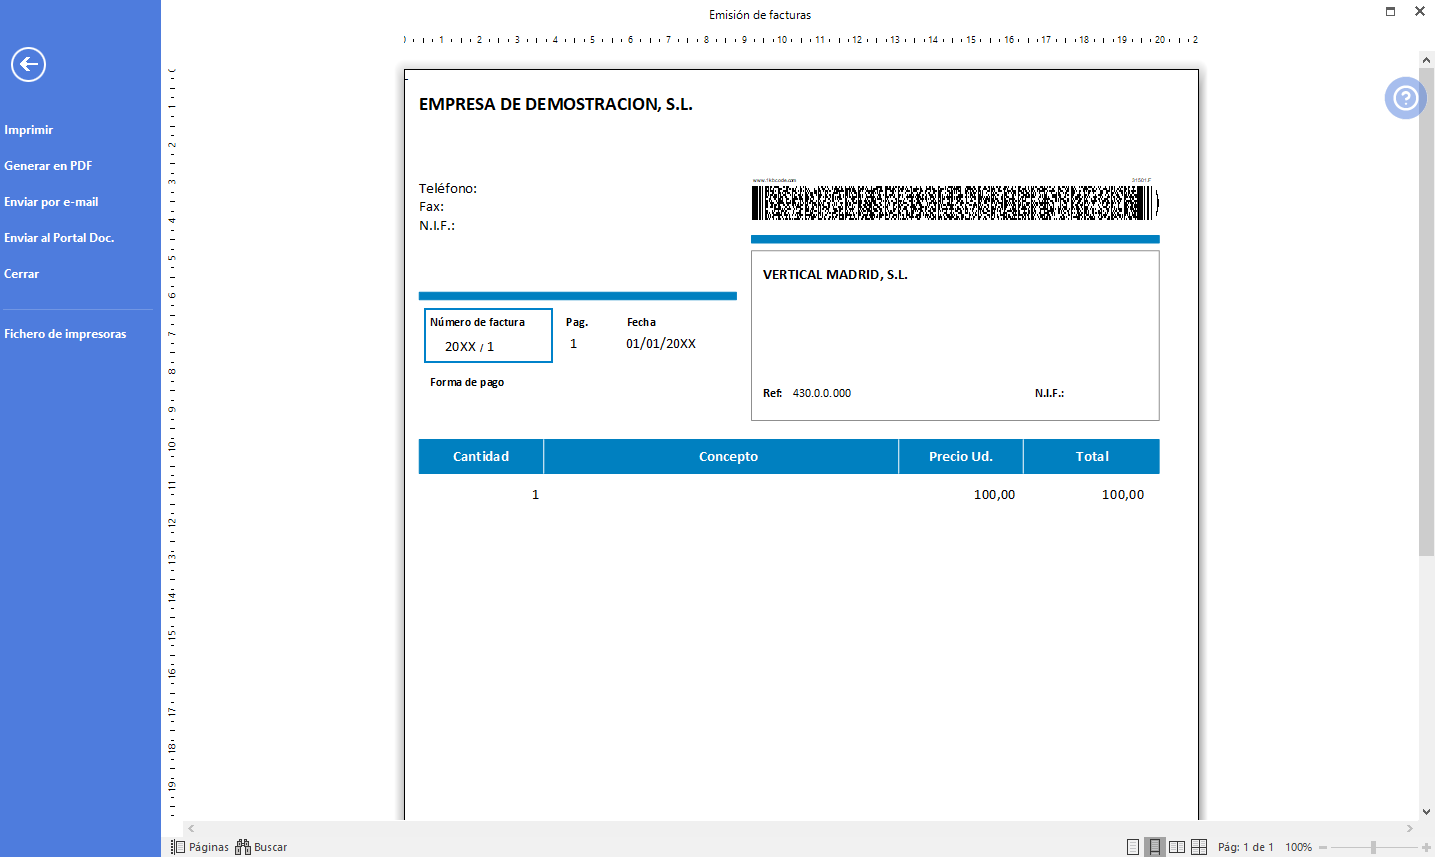Viewport: 1436px width, 857px height.
Task: Choose Generar en PDF
Action: point(48,166)
